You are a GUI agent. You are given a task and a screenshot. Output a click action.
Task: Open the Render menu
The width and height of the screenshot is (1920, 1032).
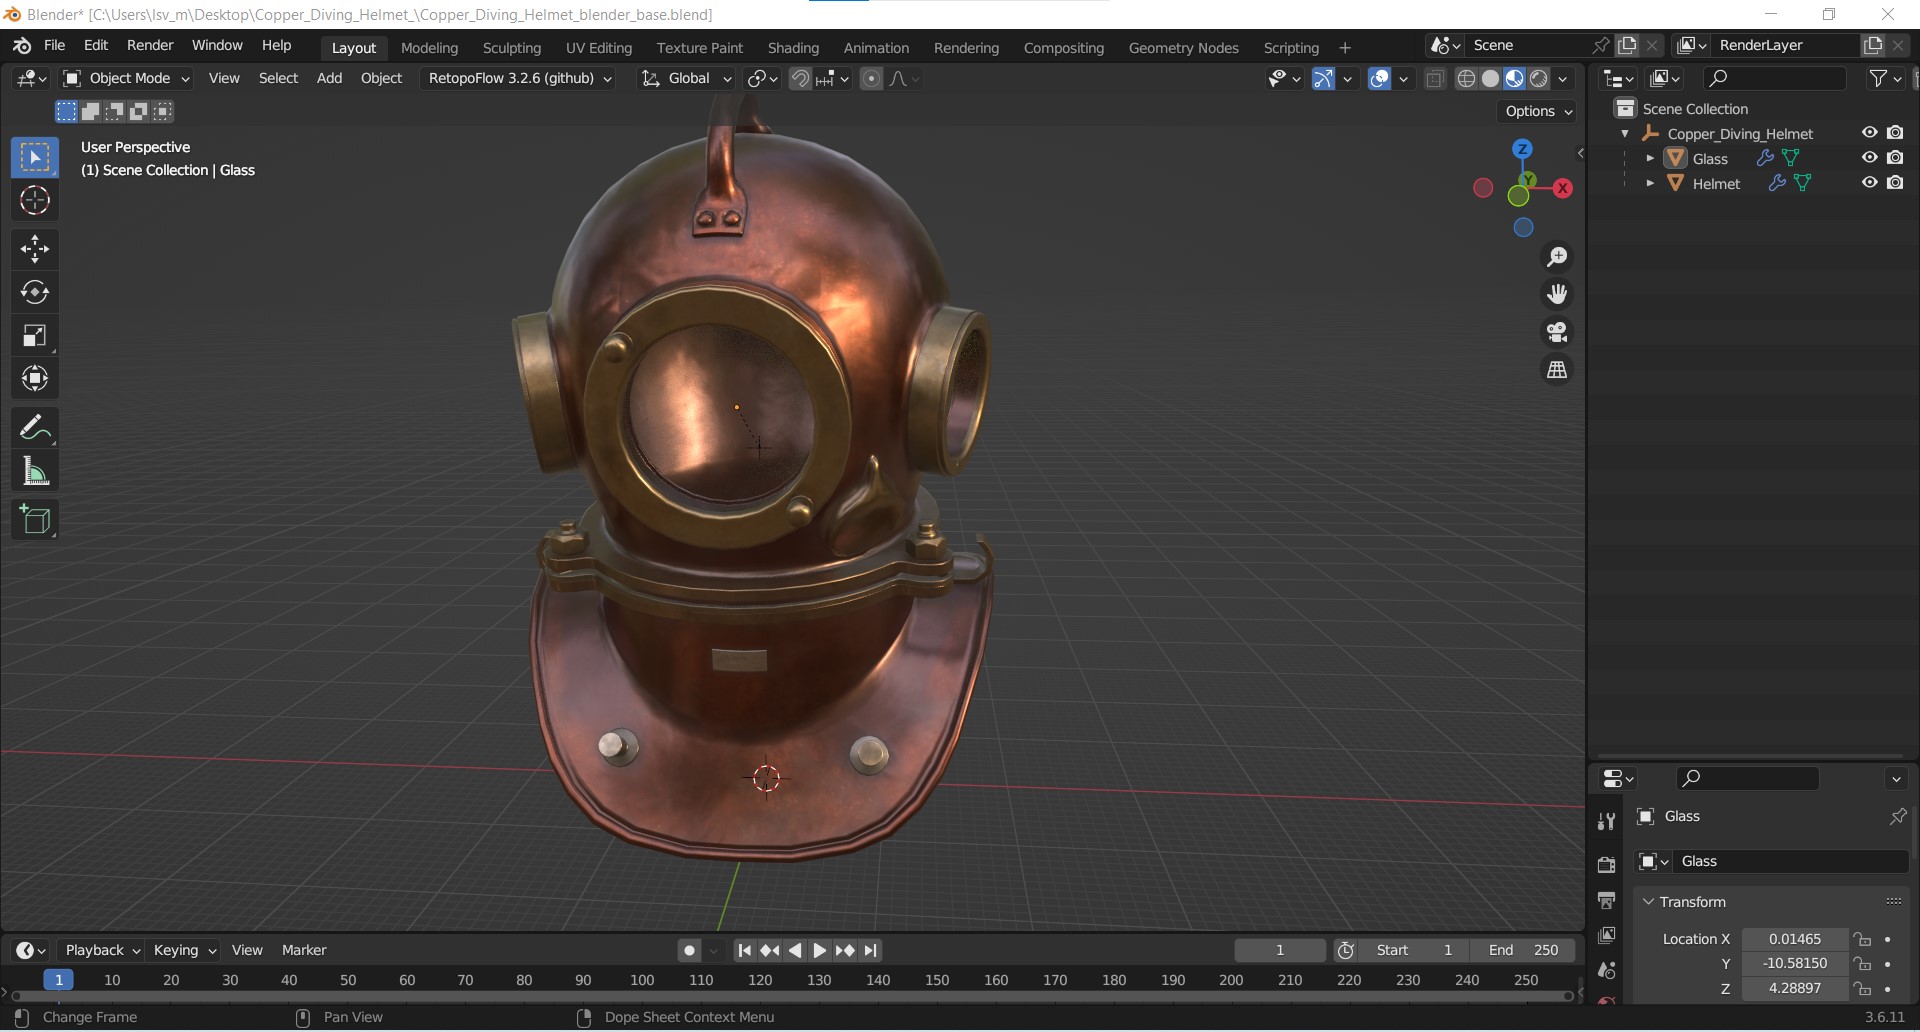coord(150,45)
